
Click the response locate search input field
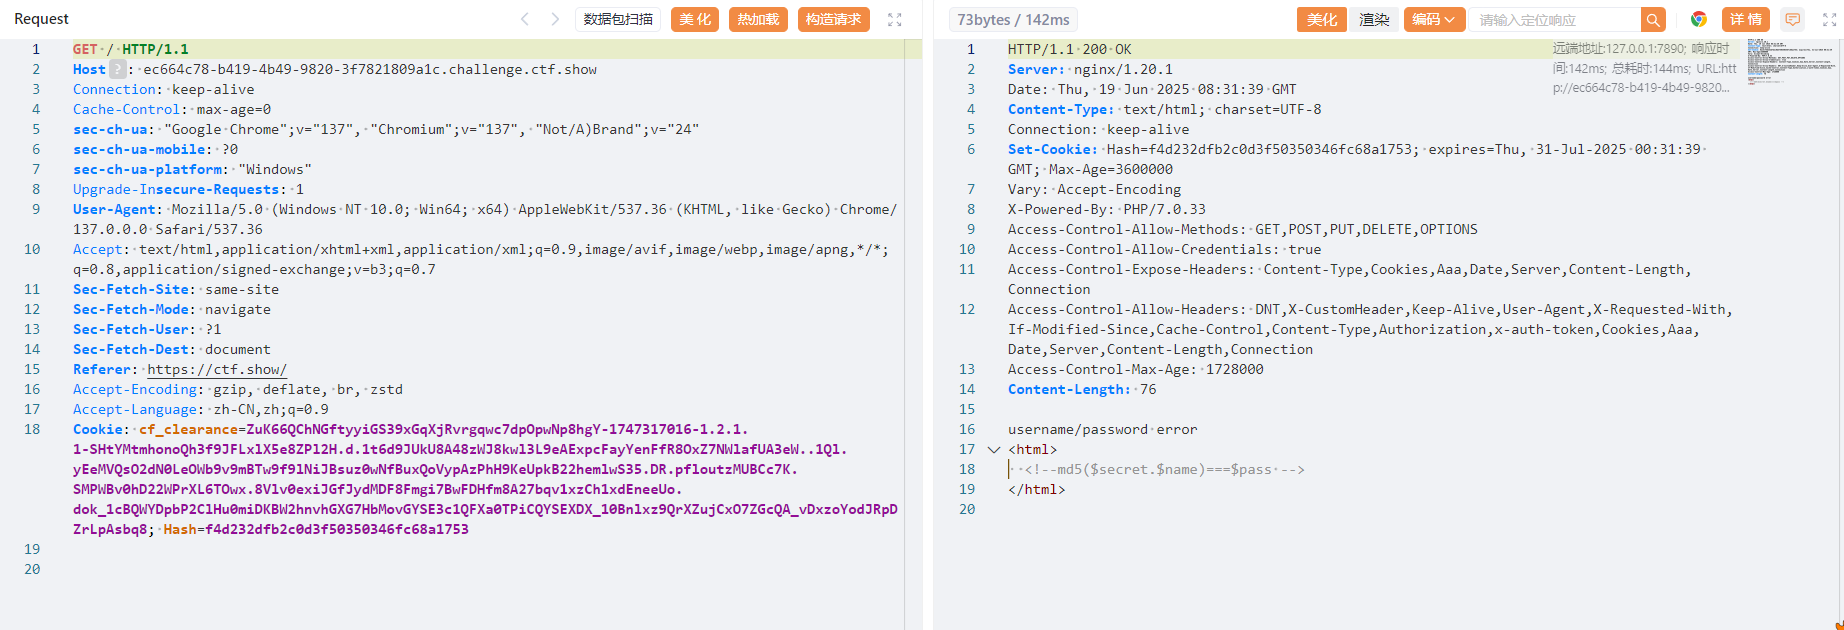(1555, 20)
